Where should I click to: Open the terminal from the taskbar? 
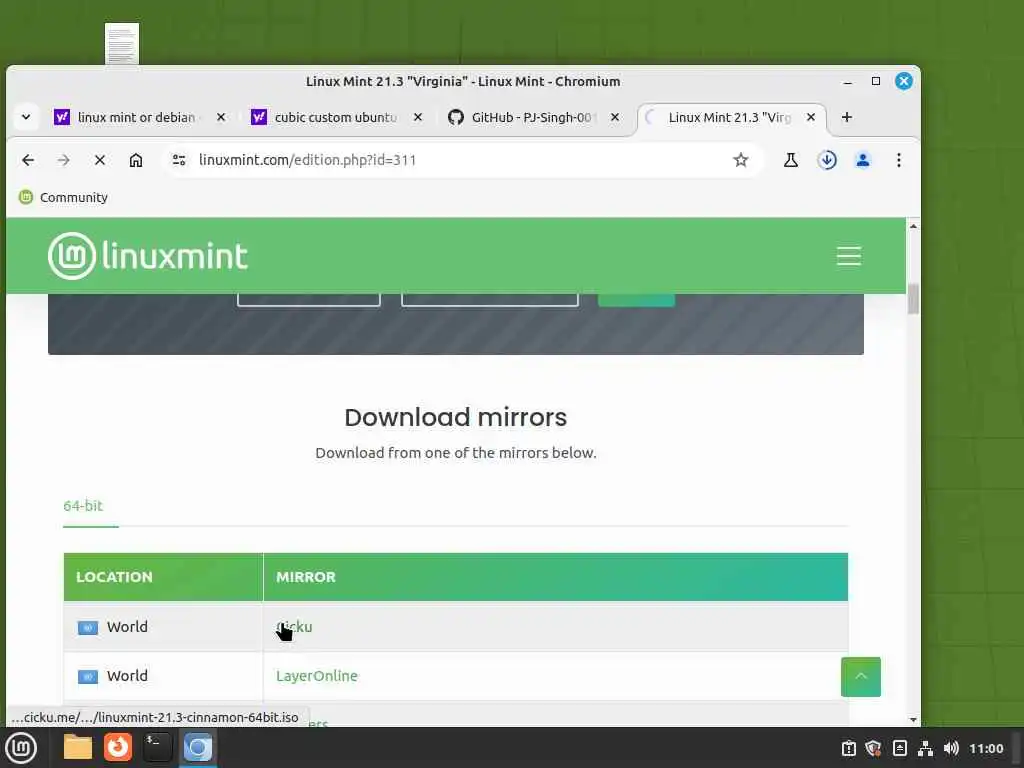(157, 748)
